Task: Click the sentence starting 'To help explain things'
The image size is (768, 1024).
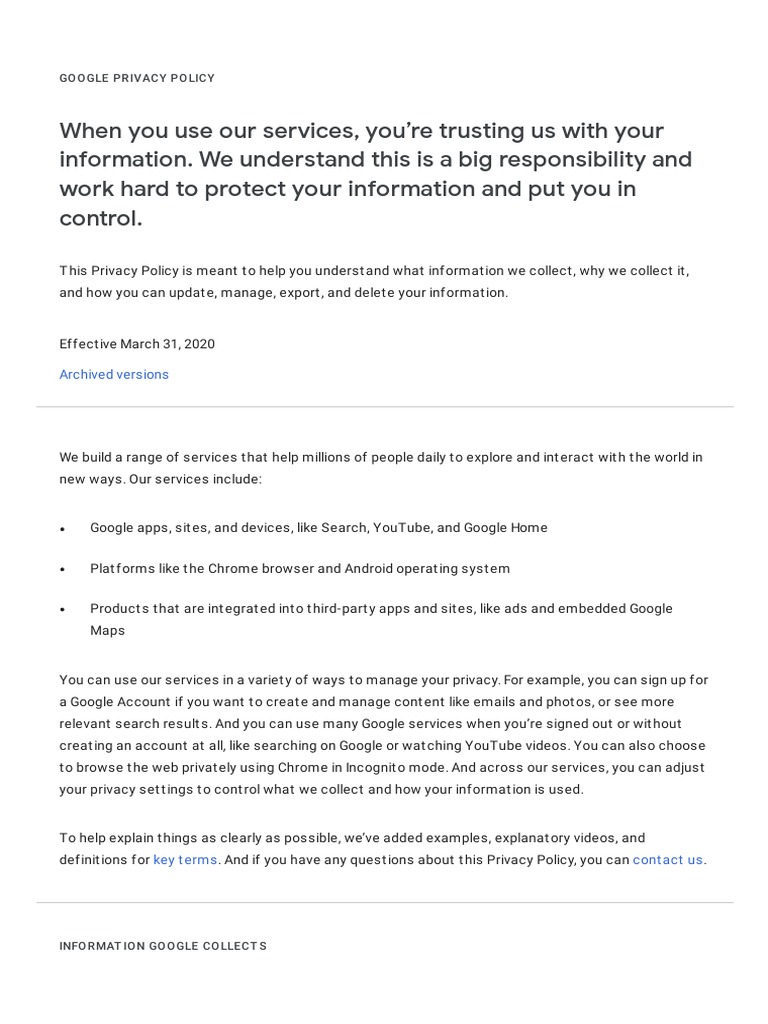Action: 351,837
